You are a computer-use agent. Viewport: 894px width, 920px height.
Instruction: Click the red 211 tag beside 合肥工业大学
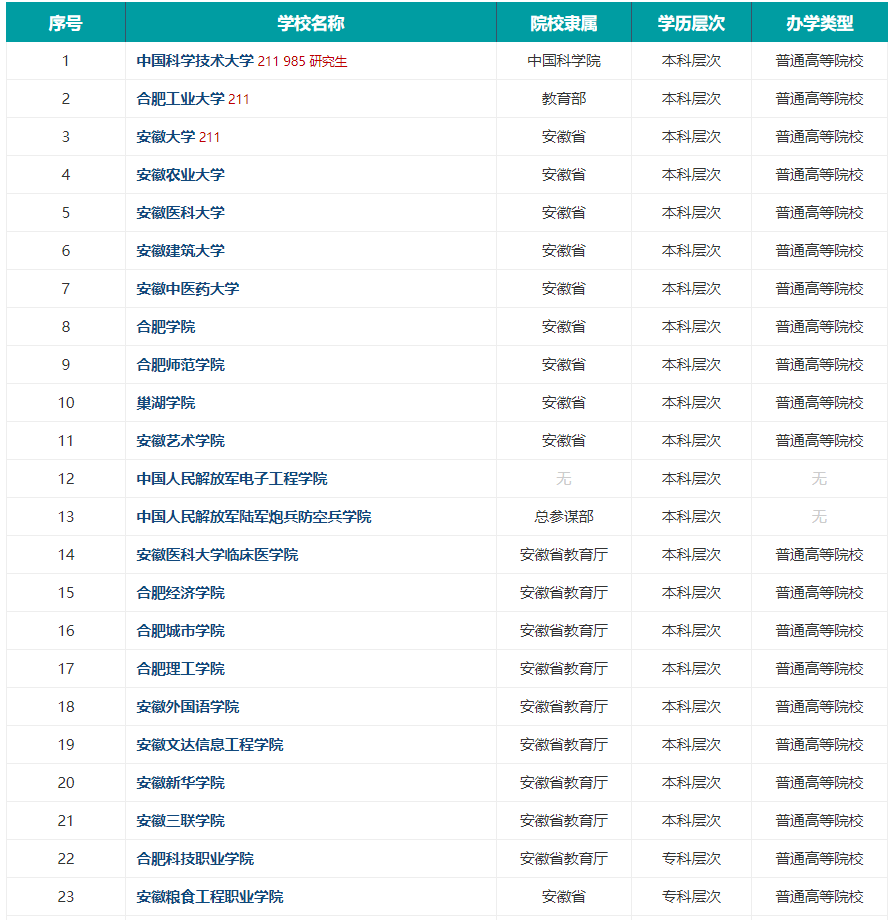(239, 100)
